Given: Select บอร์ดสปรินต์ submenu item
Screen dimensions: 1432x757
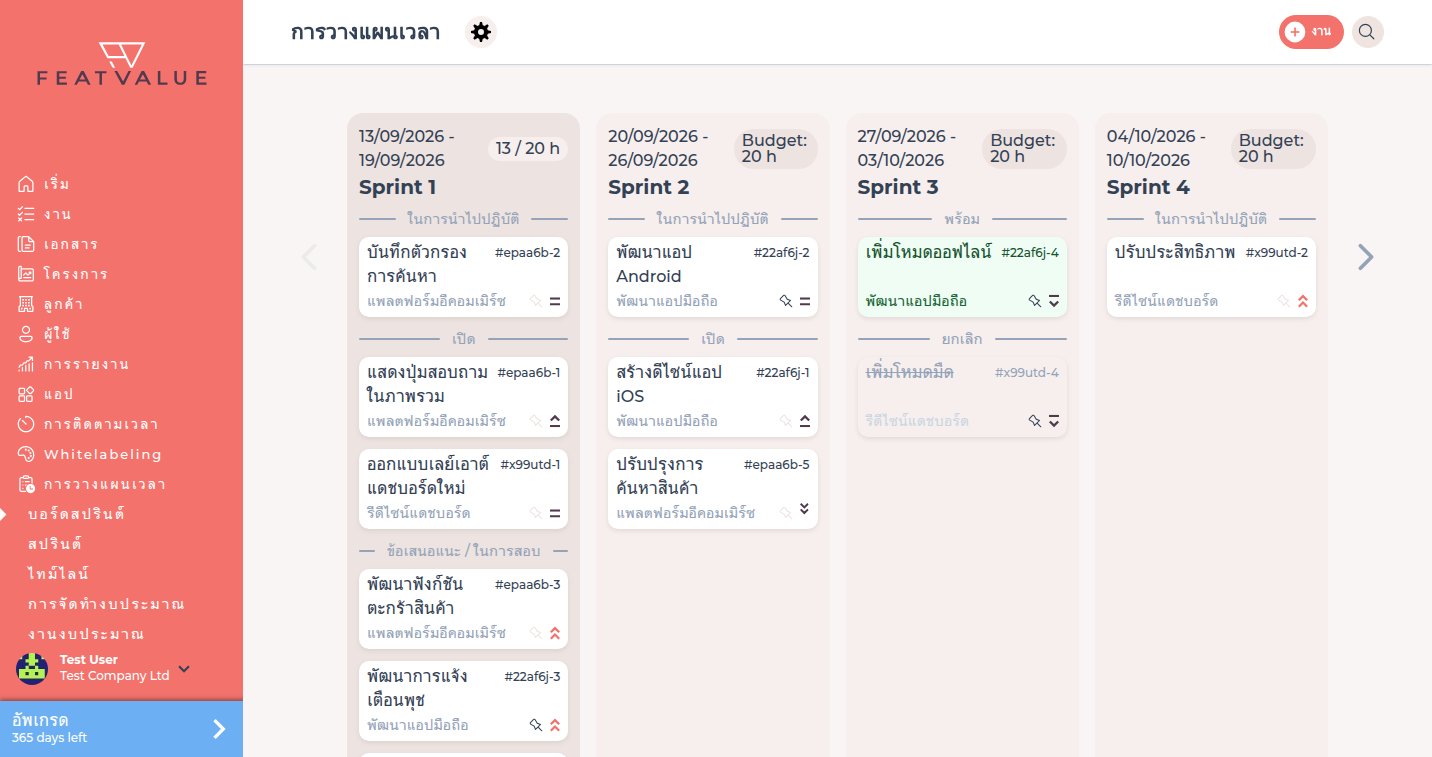Looking at the screenshot, I should click(76, 514).
